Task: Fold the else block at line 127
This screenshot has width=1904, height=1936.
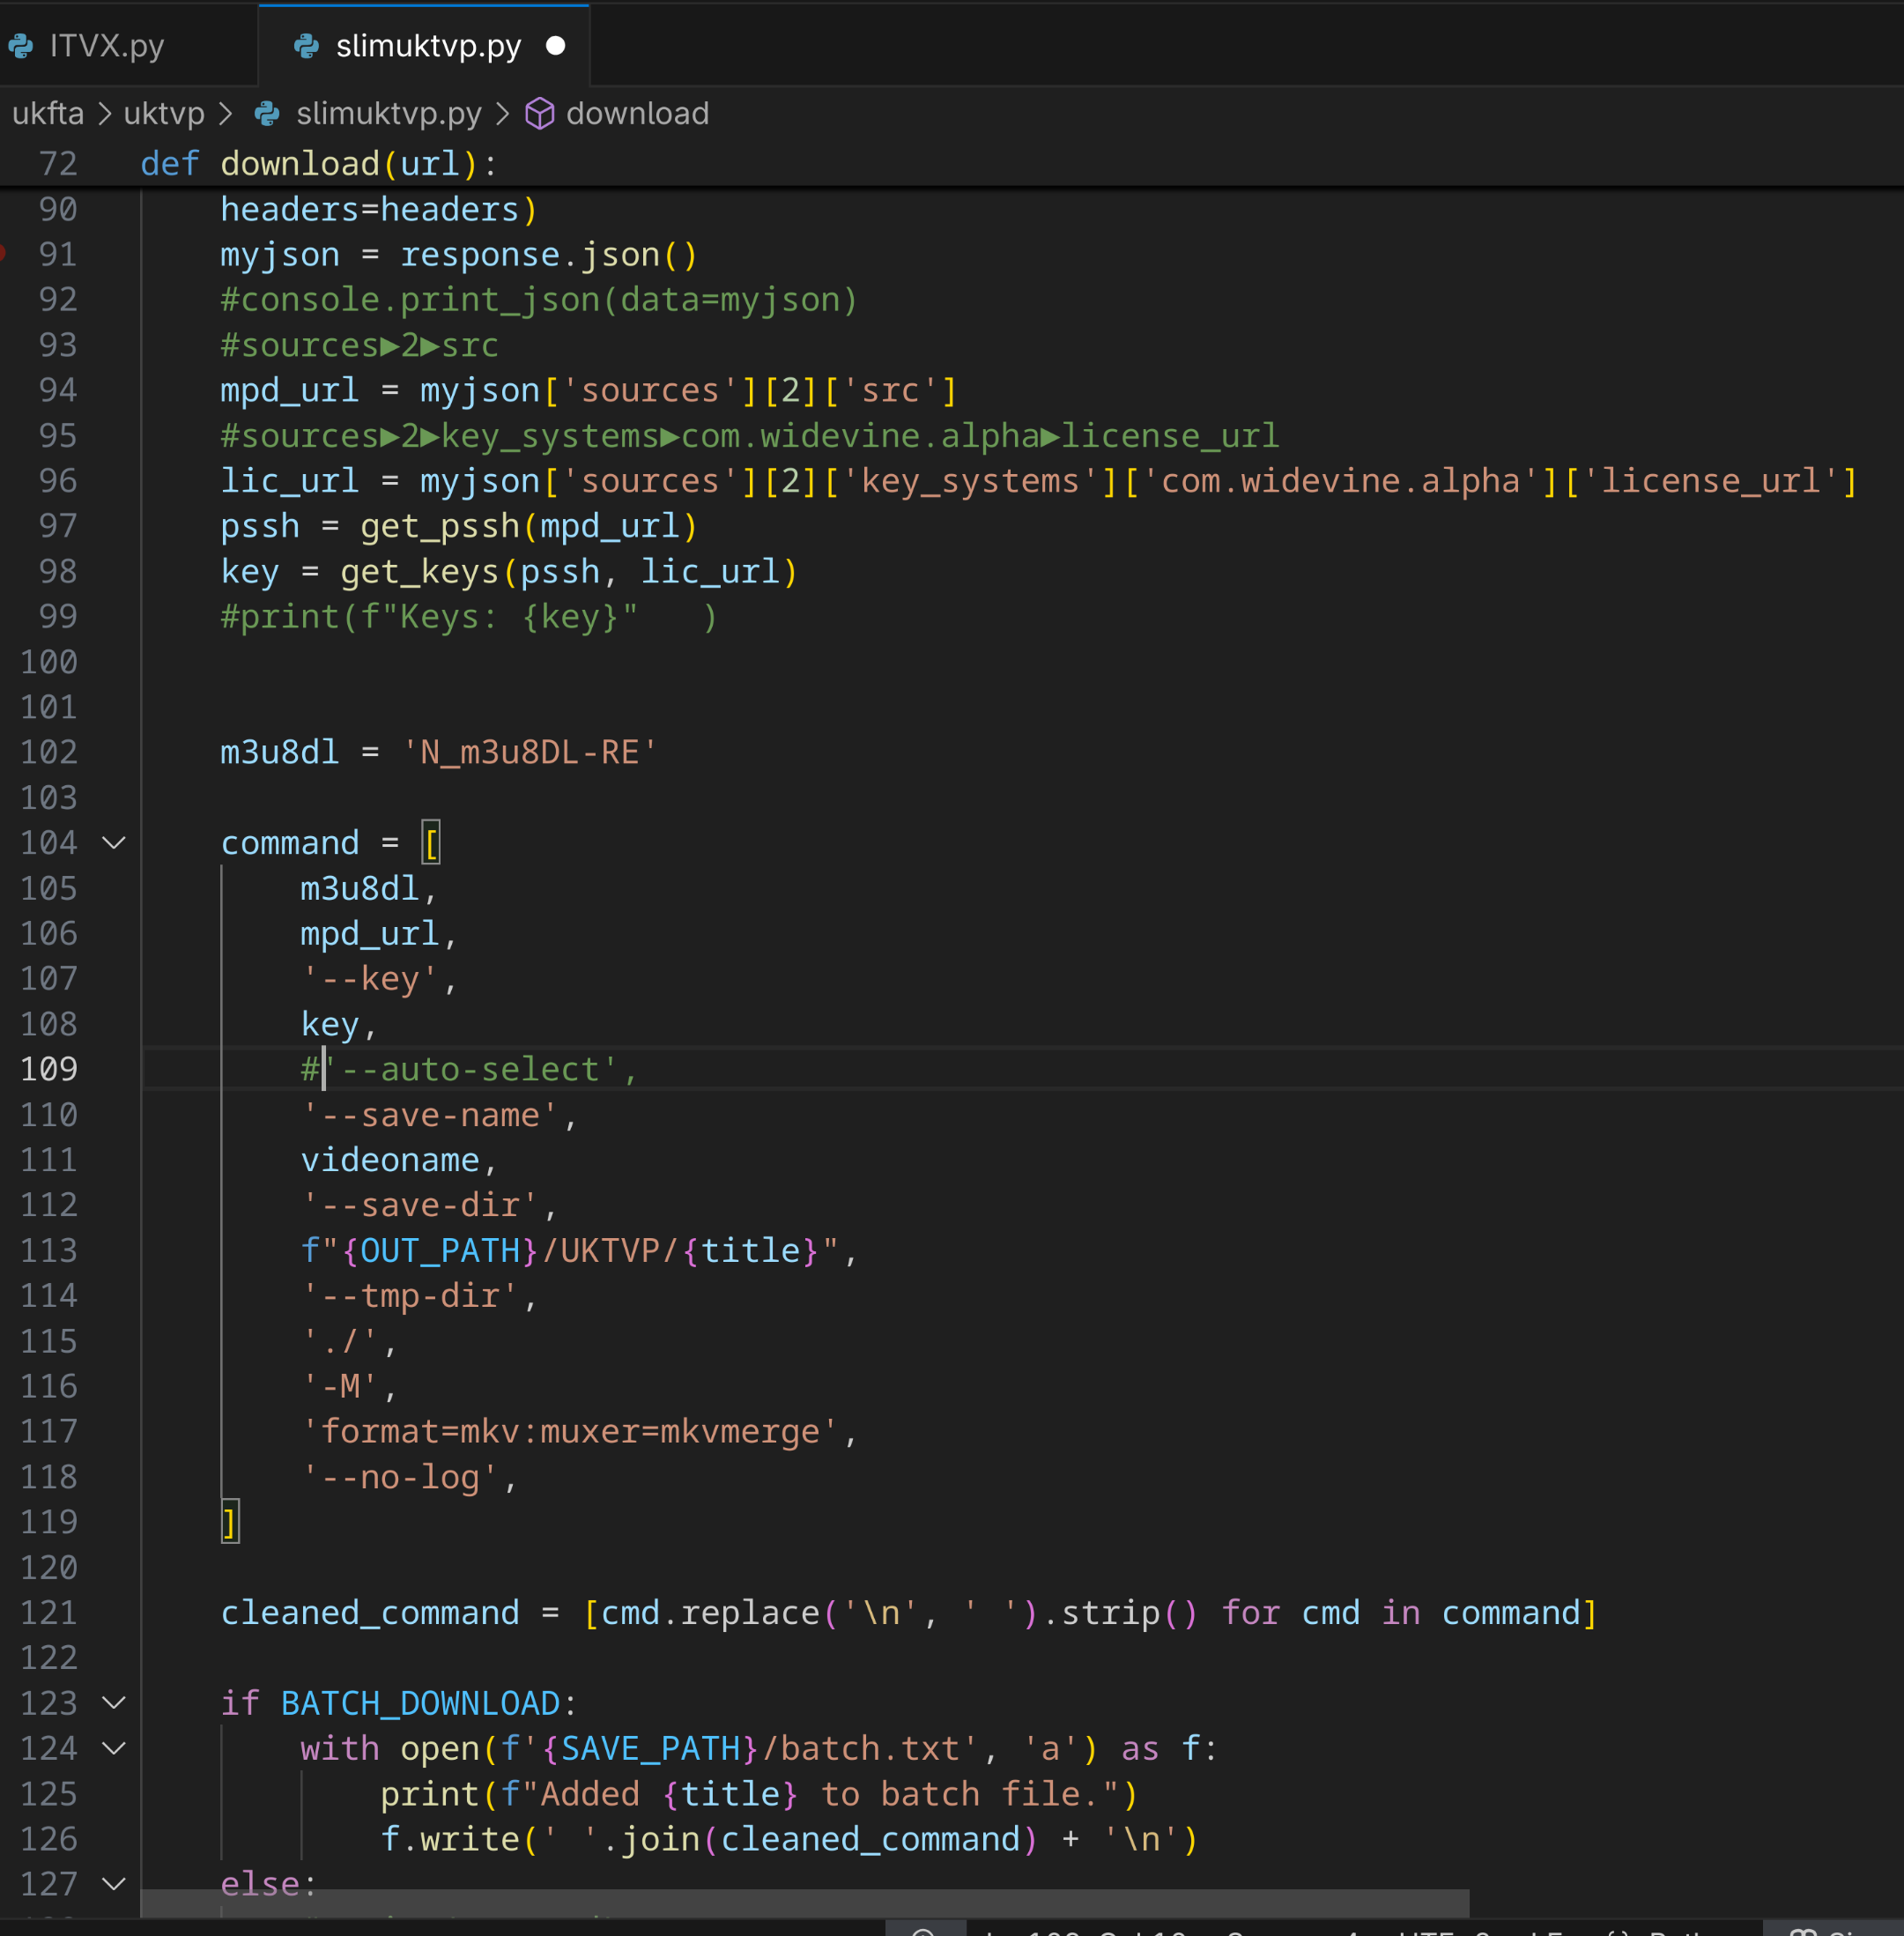Action: coord(114,1884)
